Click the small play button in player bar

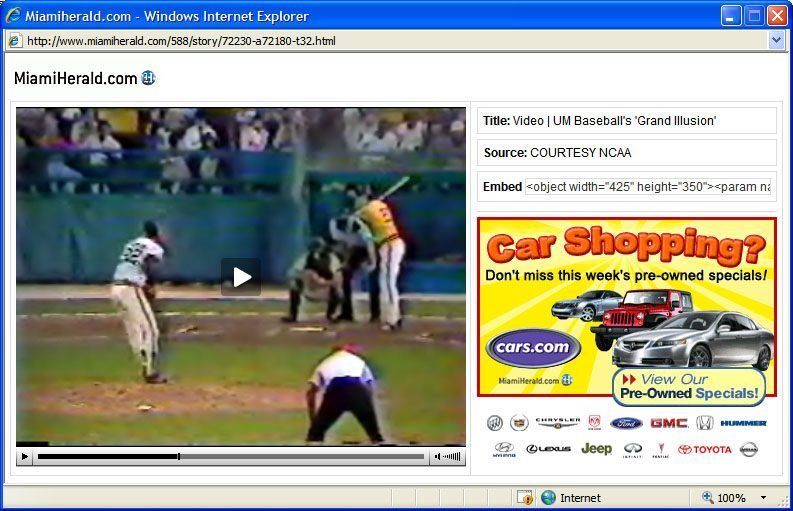point(25,457)
